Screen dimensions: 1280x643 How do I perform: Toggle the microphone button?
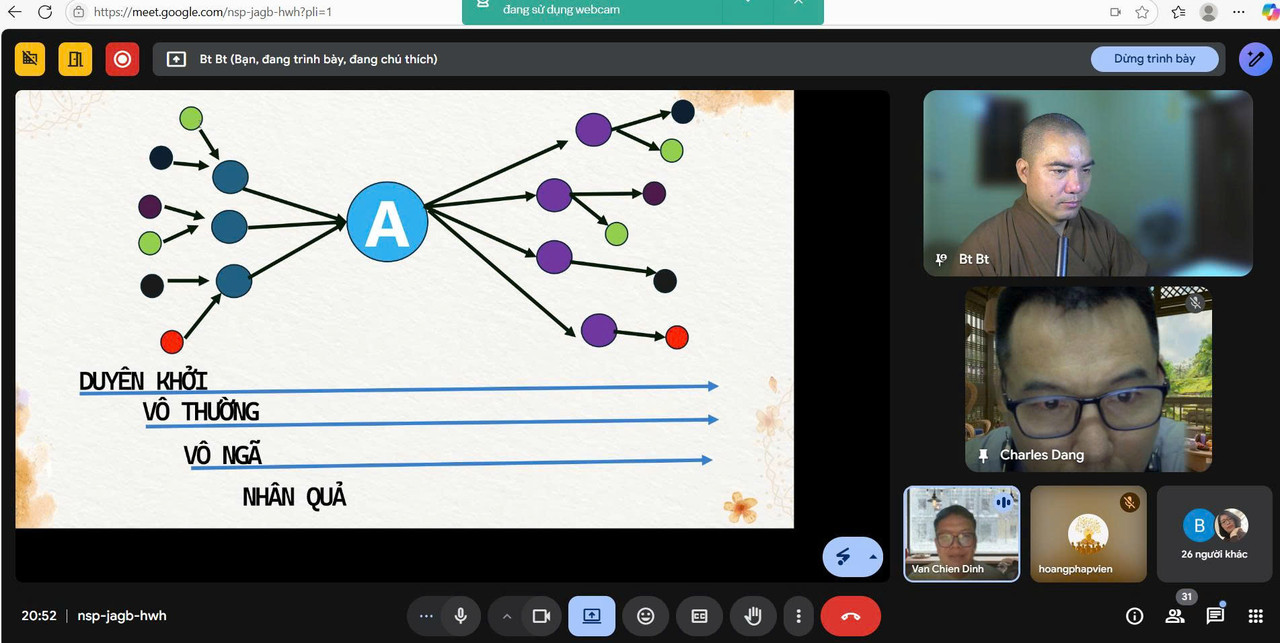click(x=461, y=616)
